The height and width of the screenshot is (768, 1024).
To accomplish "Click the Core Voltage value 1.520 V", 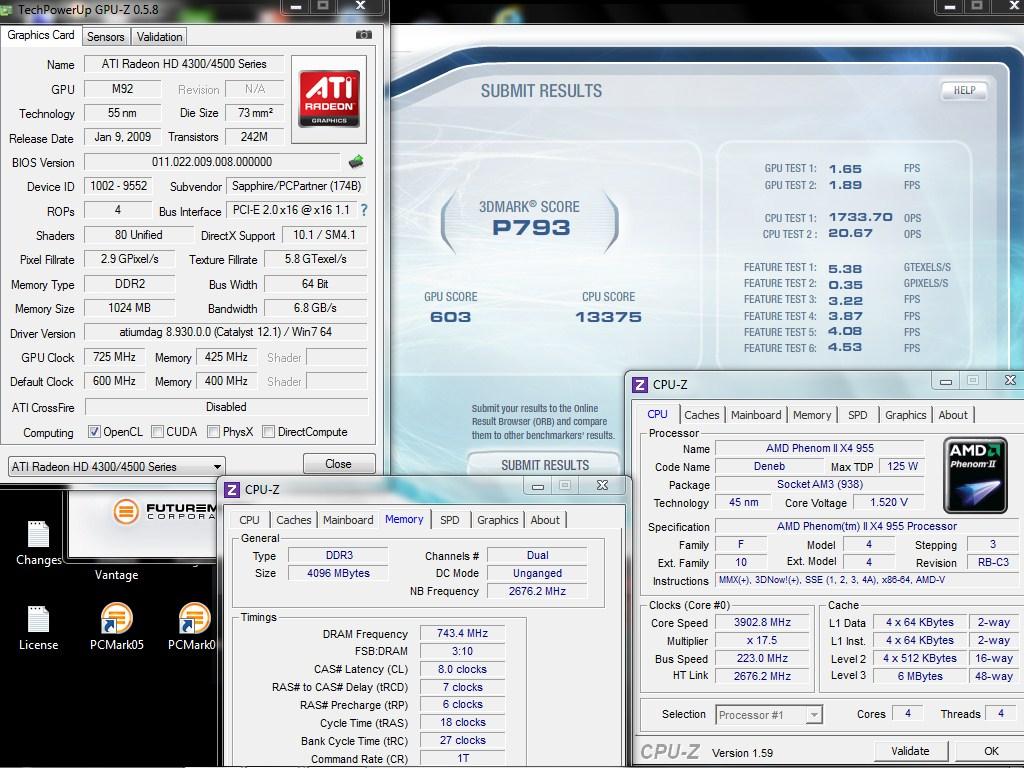I will [x=889, y=502].
